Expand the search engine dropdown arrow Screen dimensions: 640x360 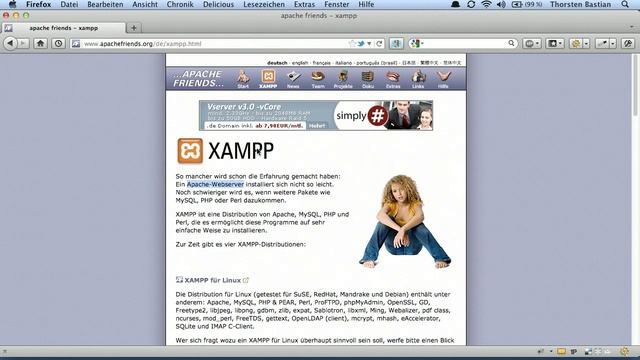(x=422, y=44)
